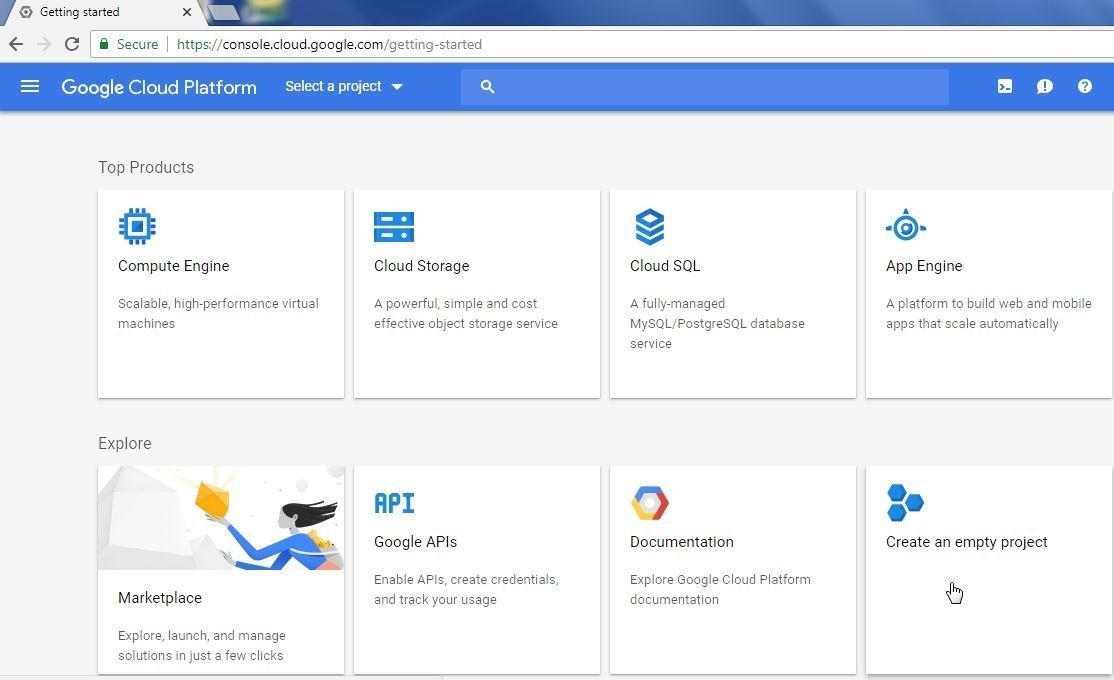
Task: Click the Google Cloud Platform logo text
Action: click(159, 87)
